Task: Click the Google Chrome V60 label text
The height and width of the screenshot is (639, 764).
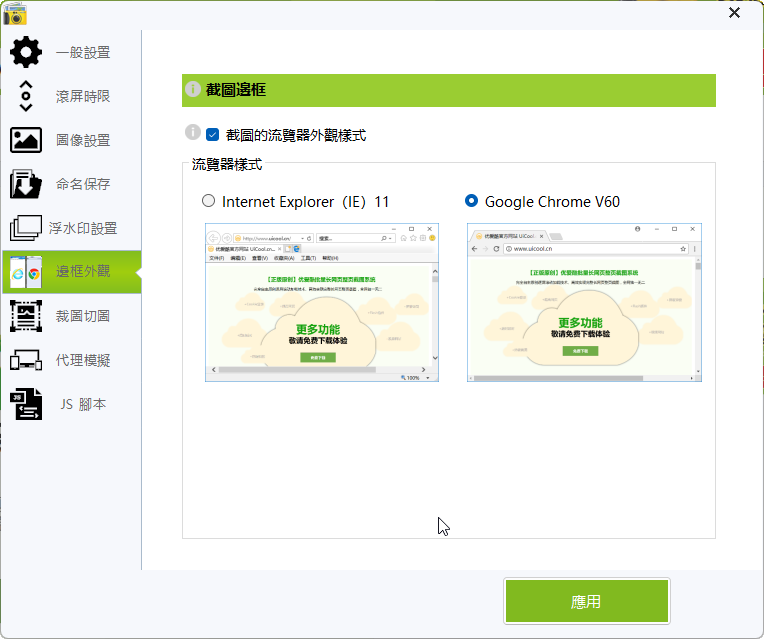Action: [x=552, y=201]
